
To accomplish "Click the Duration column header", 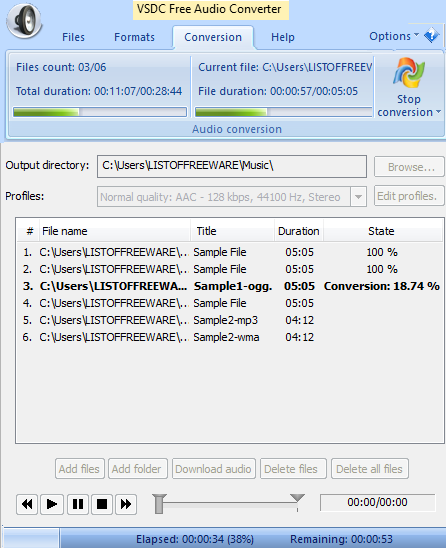I will (x=299, y=231).
